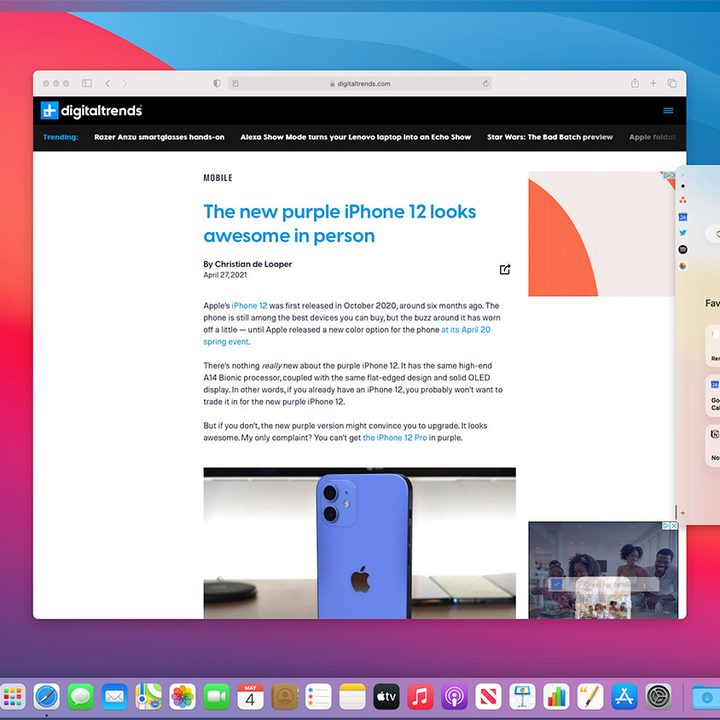
Task: Click the digitaltrends.com address field
Action: 360,84
